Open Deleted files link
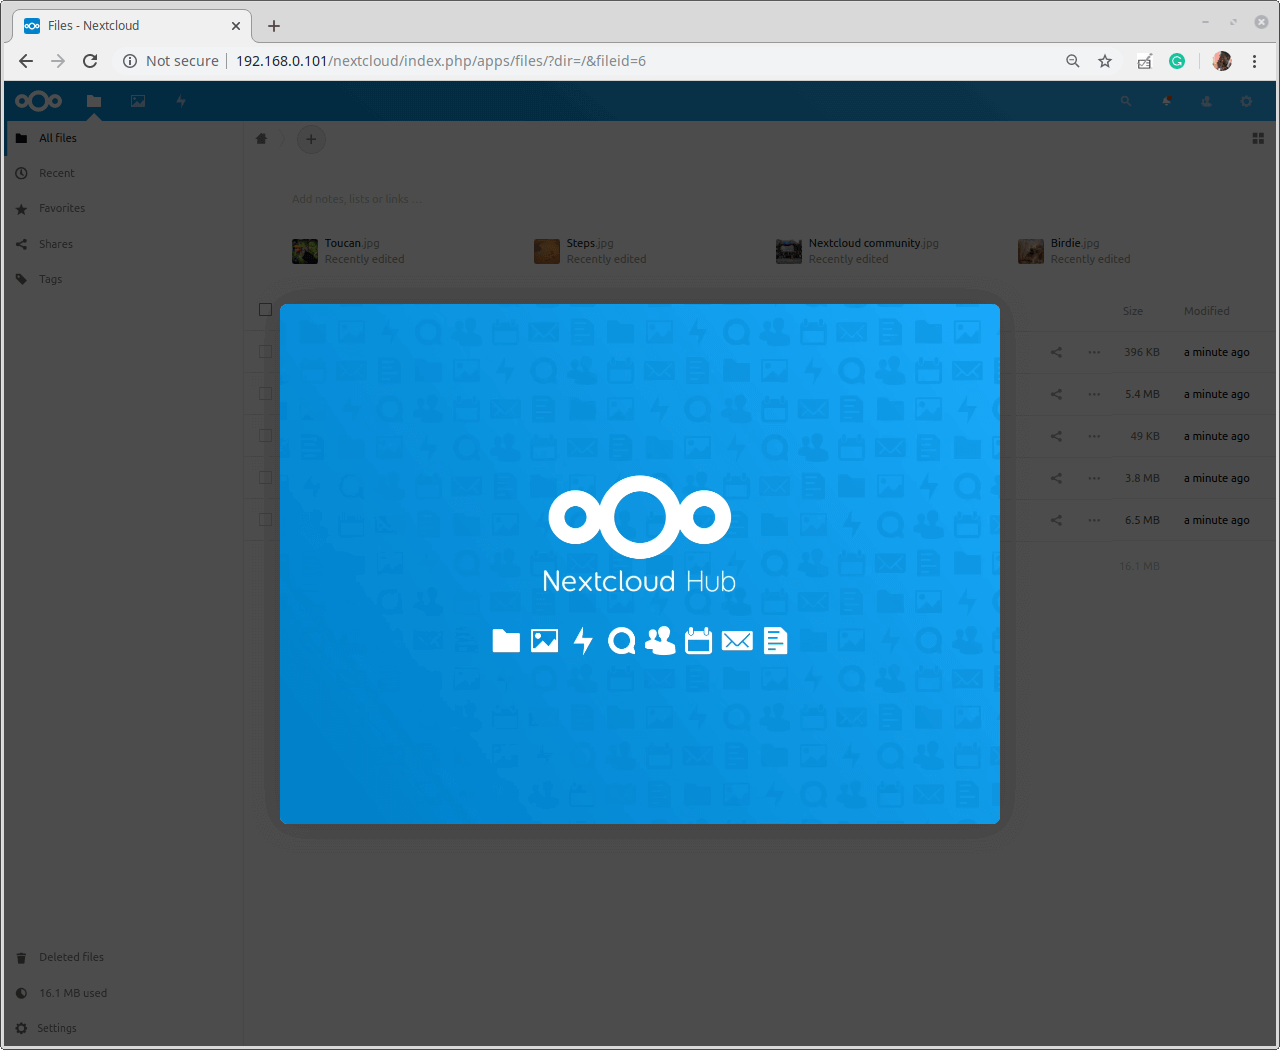 click(x=71, y=957)
